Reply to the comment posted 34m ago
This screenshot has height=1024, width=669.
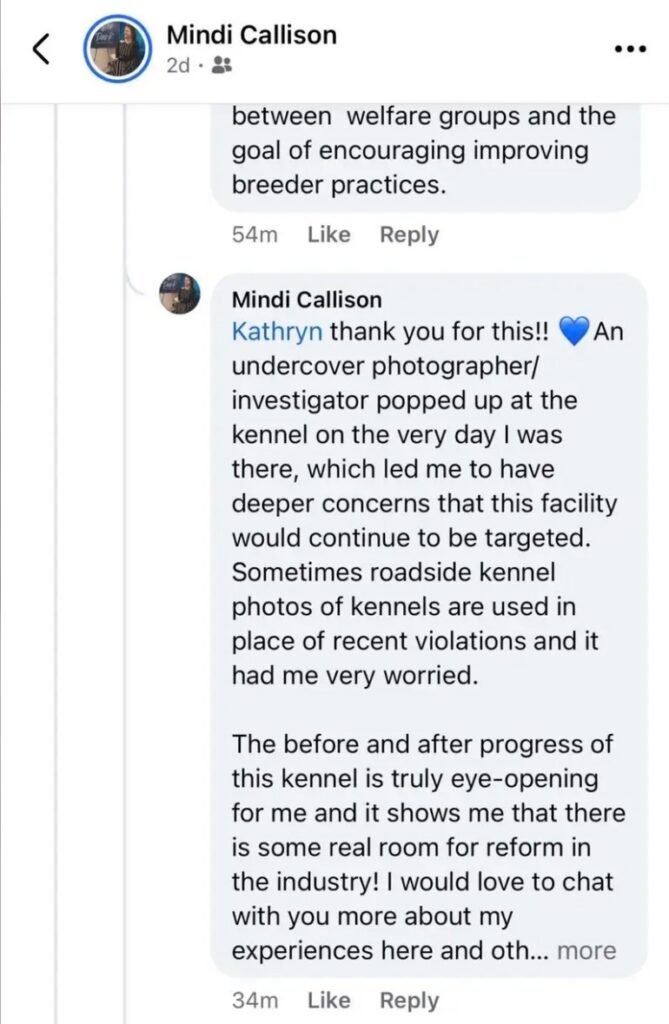click(x=409, y=1000)
